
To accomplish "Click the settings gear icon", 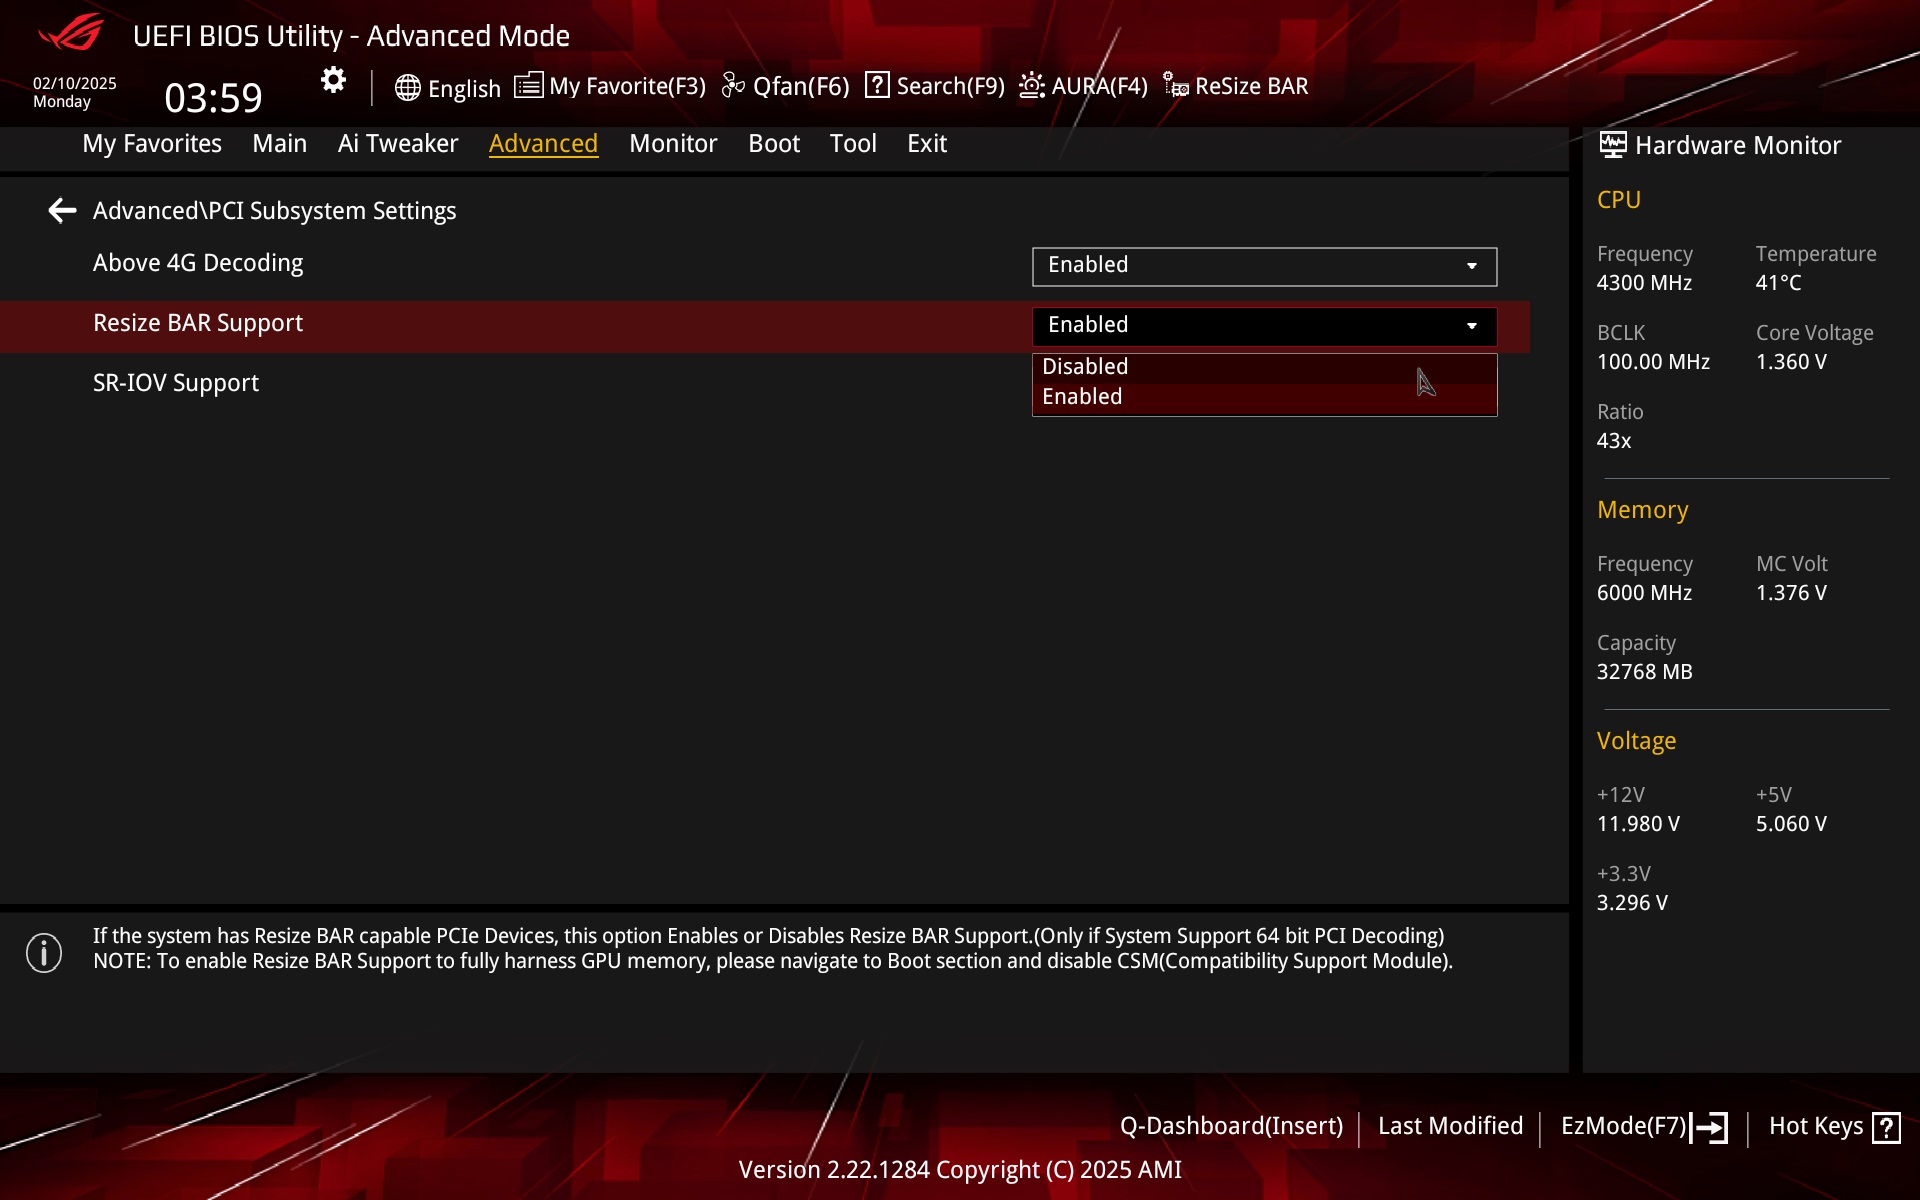I will pyautogui.click(x=333, y=80).
